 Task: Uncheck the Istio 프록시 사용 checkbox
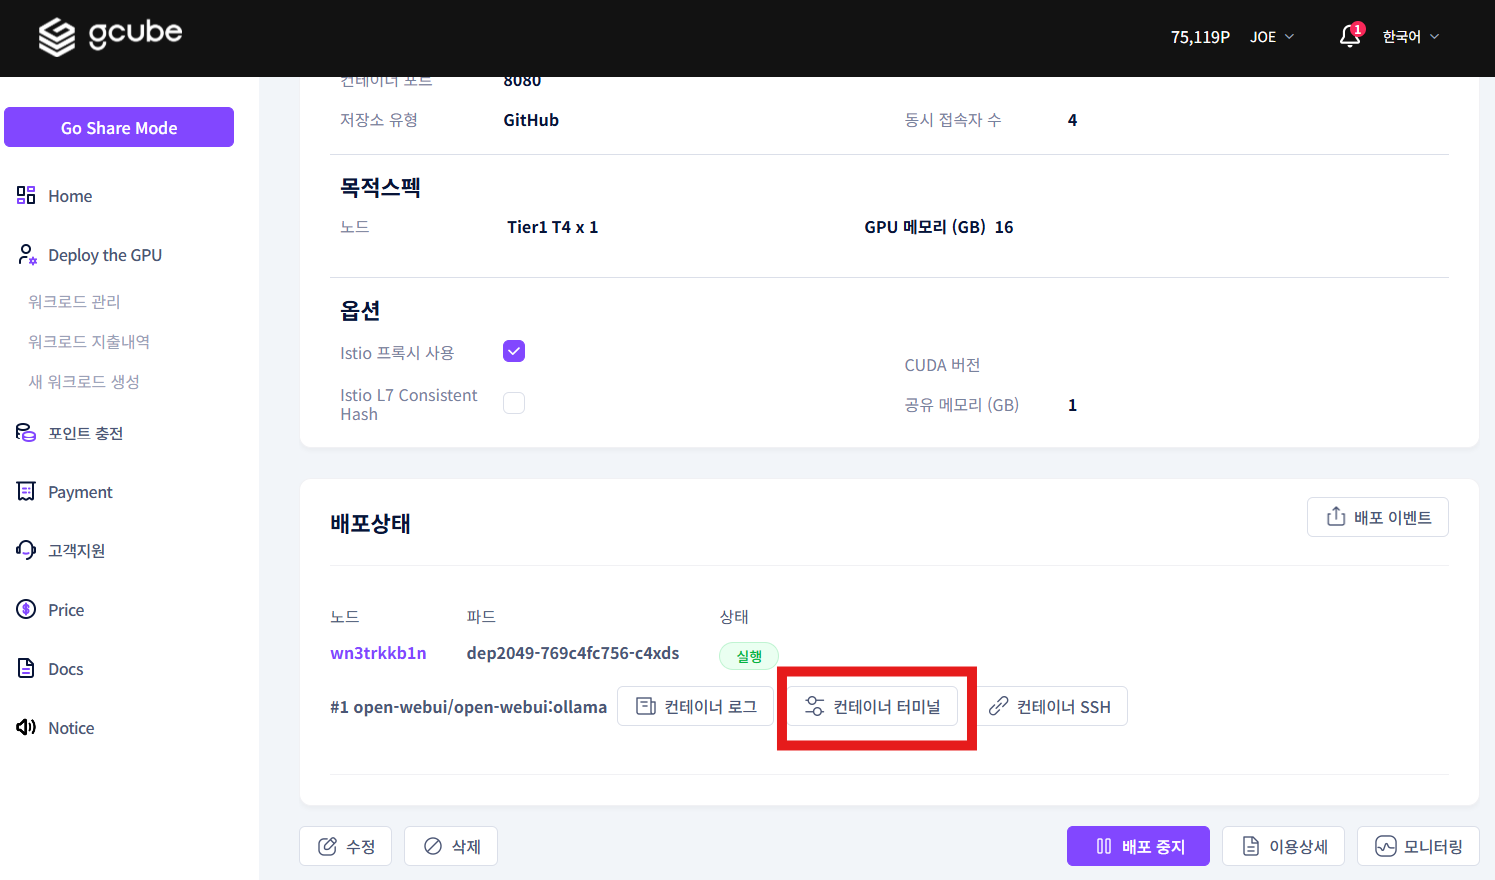(x=513, y=351)
